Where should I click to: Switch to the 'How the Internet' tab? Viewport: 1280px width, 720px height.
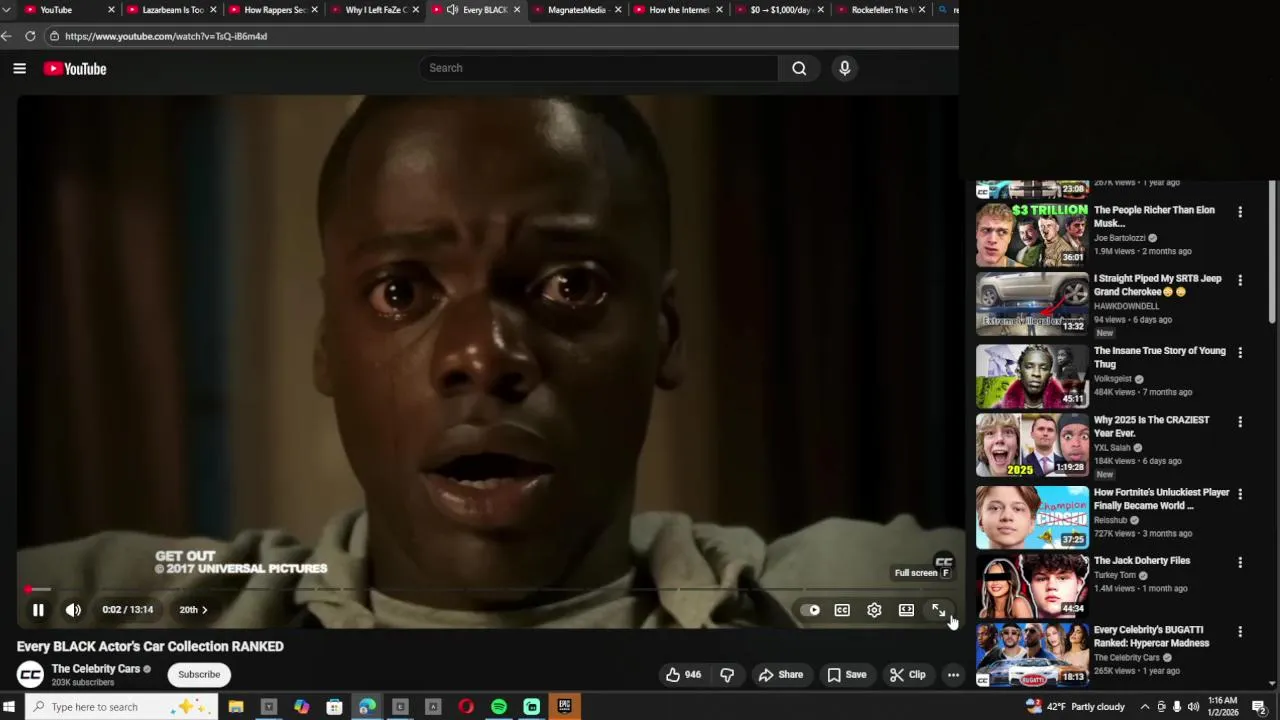[679, 10]
